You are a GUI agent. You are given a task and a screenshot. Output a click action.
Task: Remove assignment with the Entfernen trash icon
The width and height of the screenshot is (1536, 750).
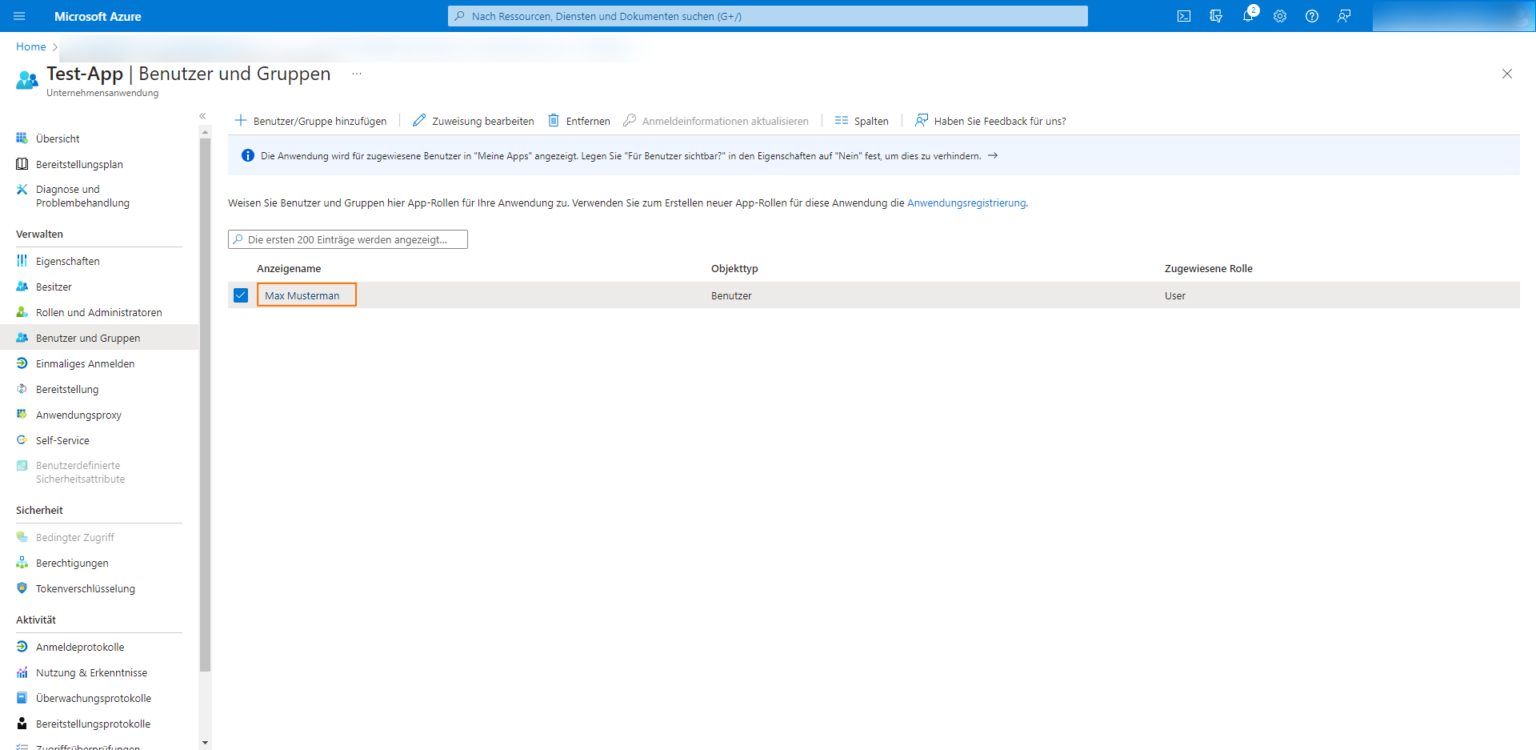coord(578,120)
